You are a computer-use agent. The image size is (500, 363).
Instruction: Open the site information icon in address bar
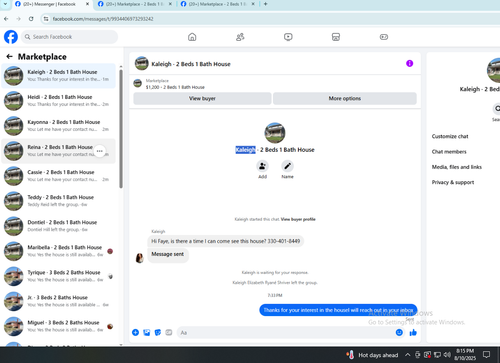(x=46, y=19)
